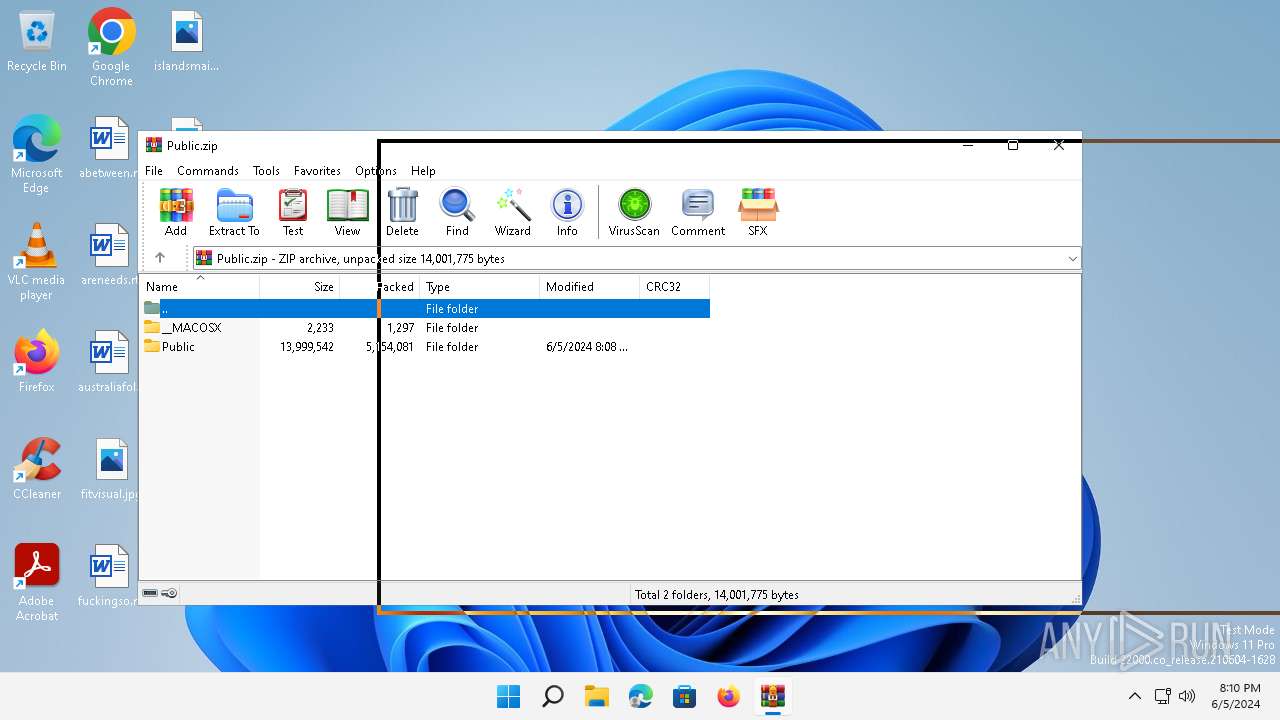Select the australiafol Word document on the desktop
The height and width of the screenshot is (720, 1280).
coord(107,362)
